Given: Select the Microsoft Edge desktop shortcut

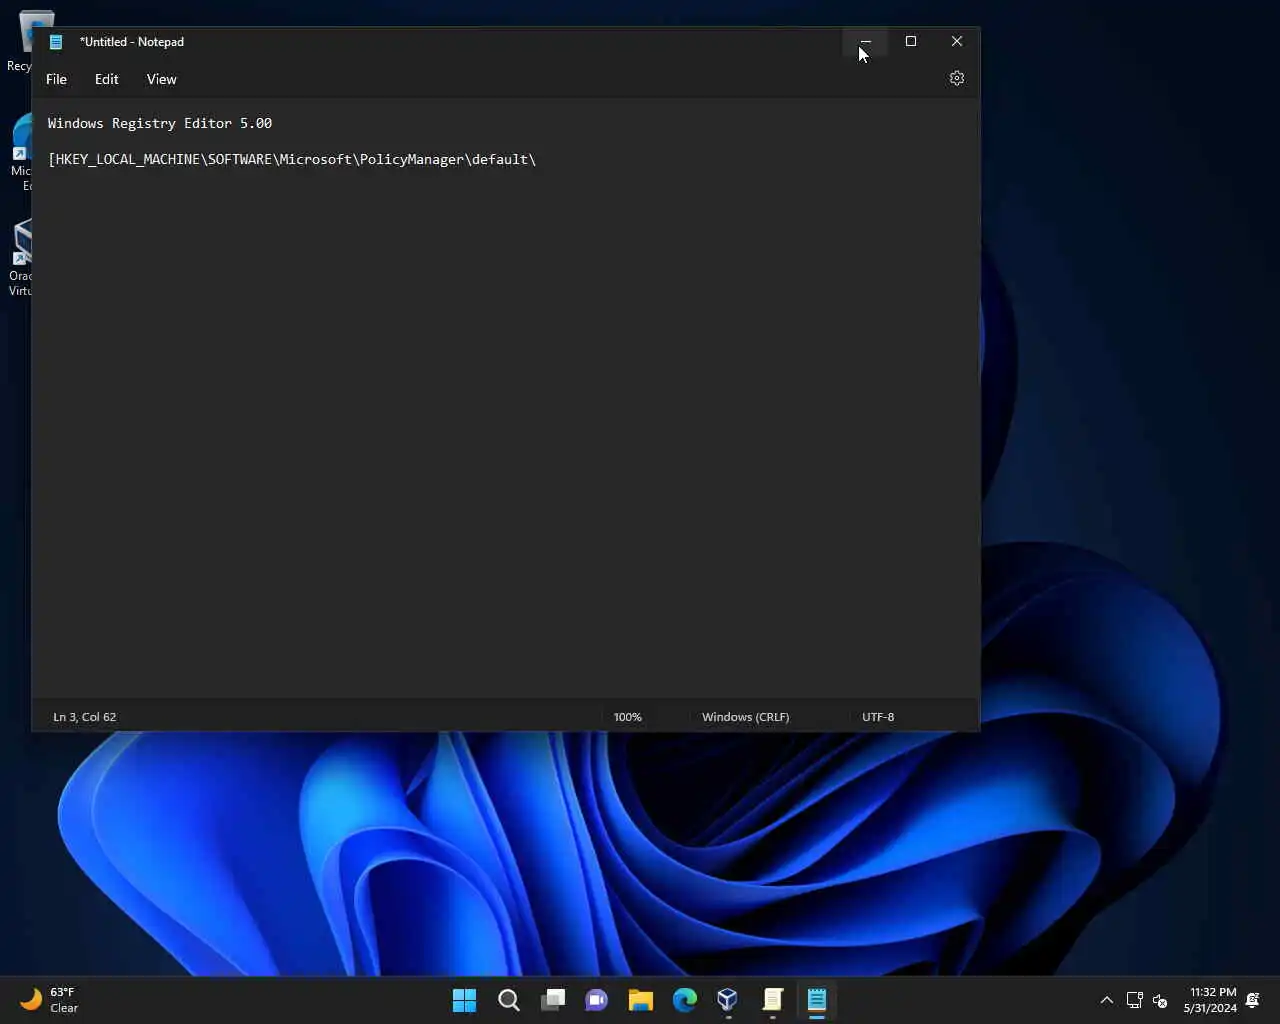Looking at the screenshot, I should 22,152.
